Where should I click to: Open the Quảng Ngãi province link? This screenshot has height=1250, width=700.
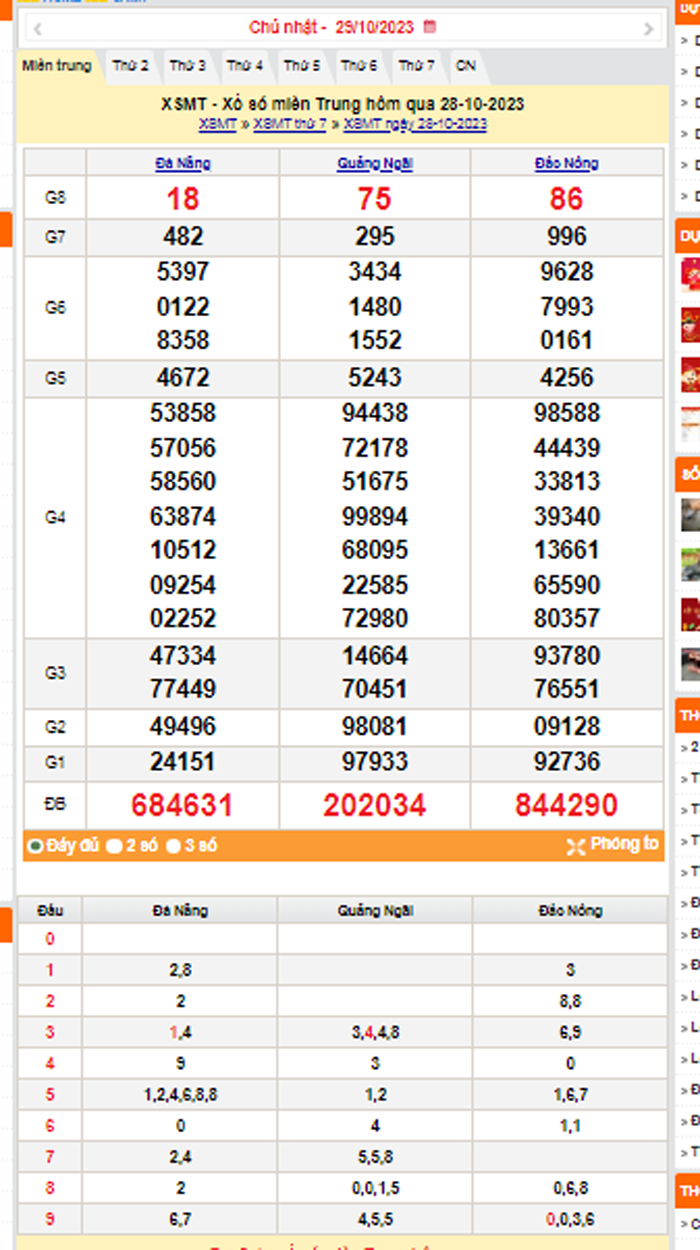point(375,163)
